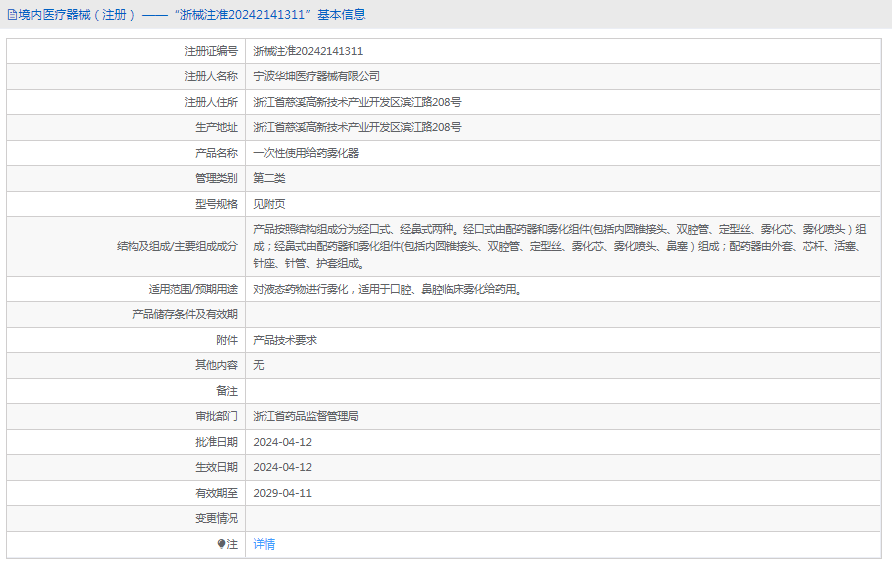Screen dimensions: 892x568
Task: Click the 生效日期 label
Action: click(216, 467)
